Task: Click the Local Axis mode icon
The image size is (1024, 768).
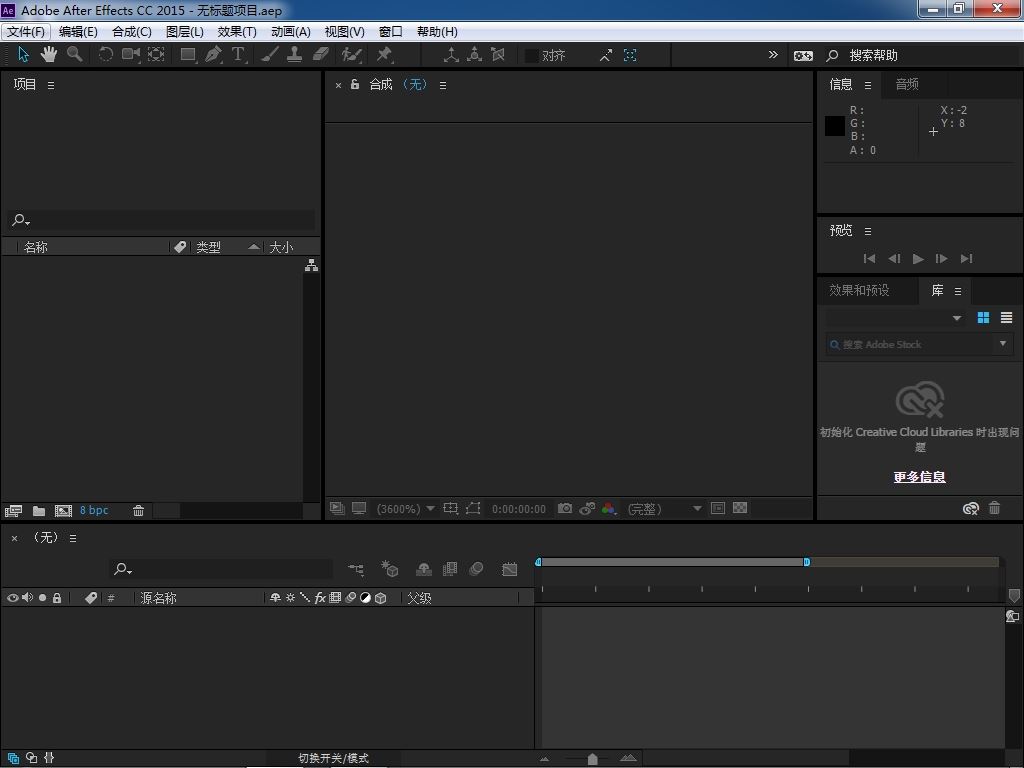Action: 451,55
